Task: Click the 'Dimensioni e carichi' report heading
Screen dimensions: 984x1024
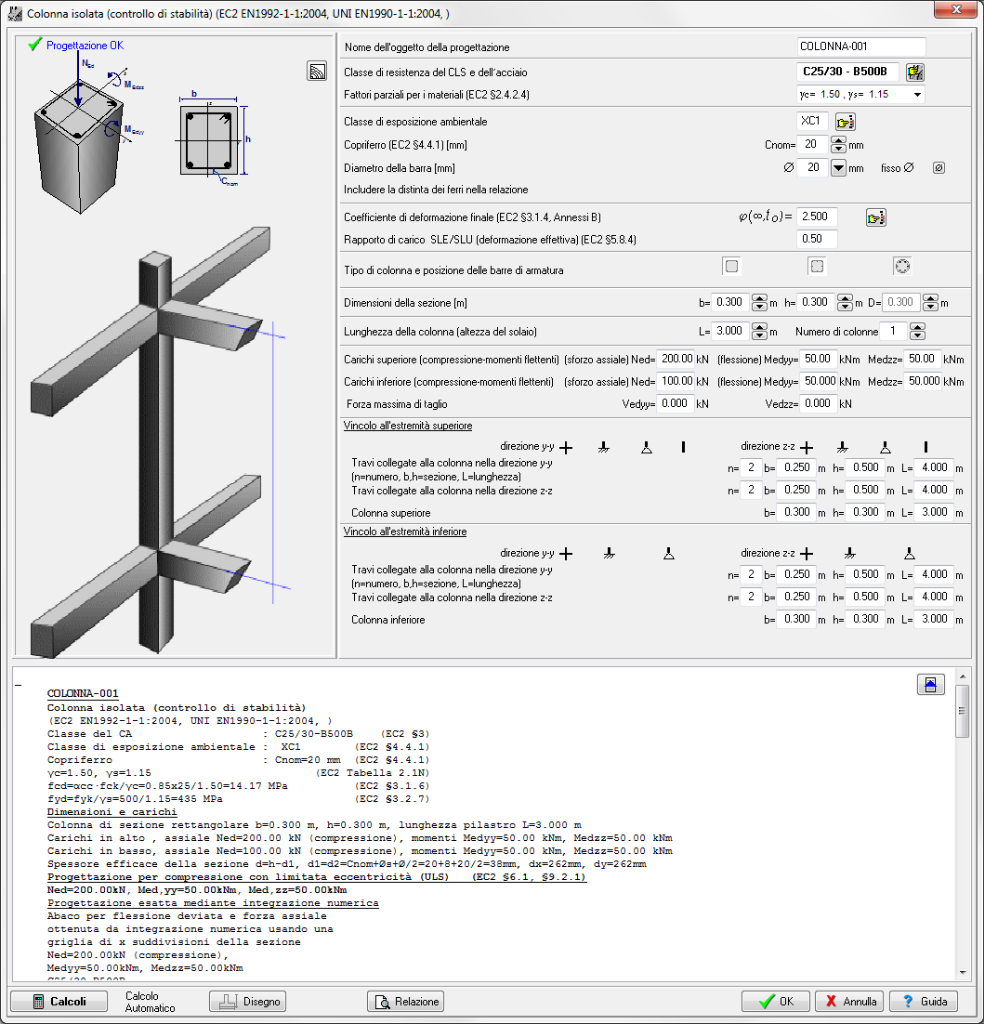Action: coord(112,812)
